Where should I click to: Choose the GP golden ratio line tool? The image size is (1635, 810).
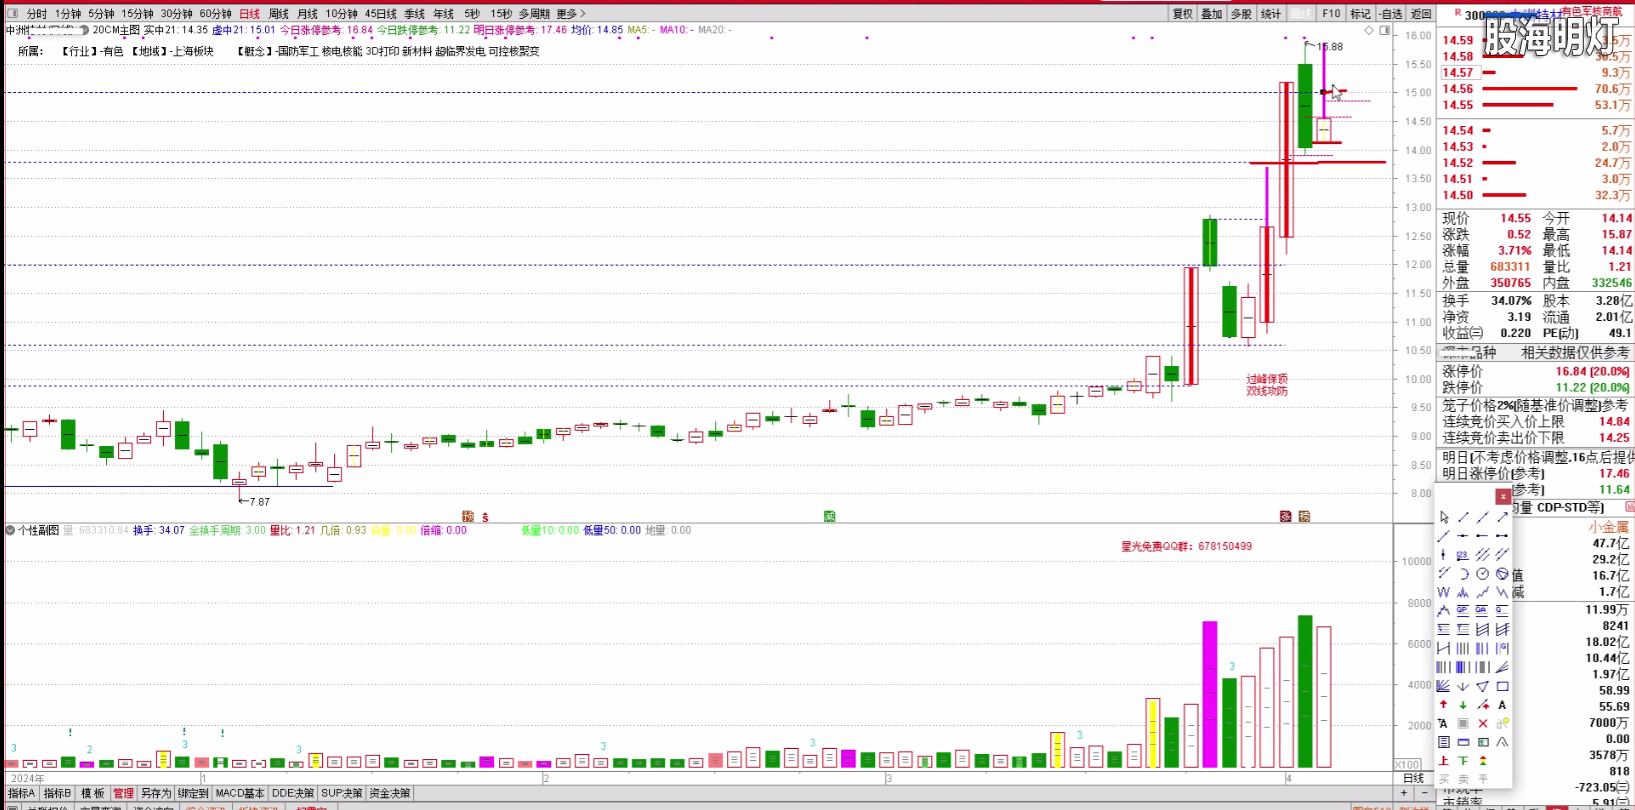point(1463,610)
